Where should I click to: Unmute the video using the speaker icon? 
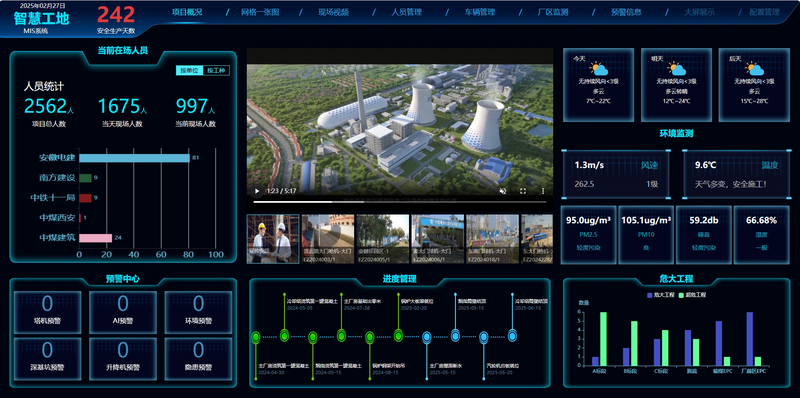(x=503, y=191)
